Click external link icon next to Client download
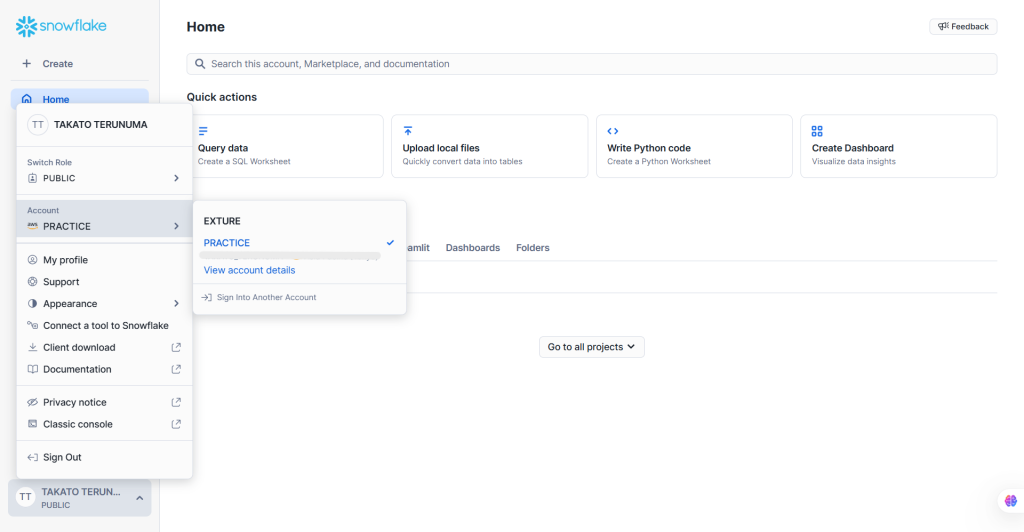The width and height of the screenshot is (1024, 532). point(176,347)
